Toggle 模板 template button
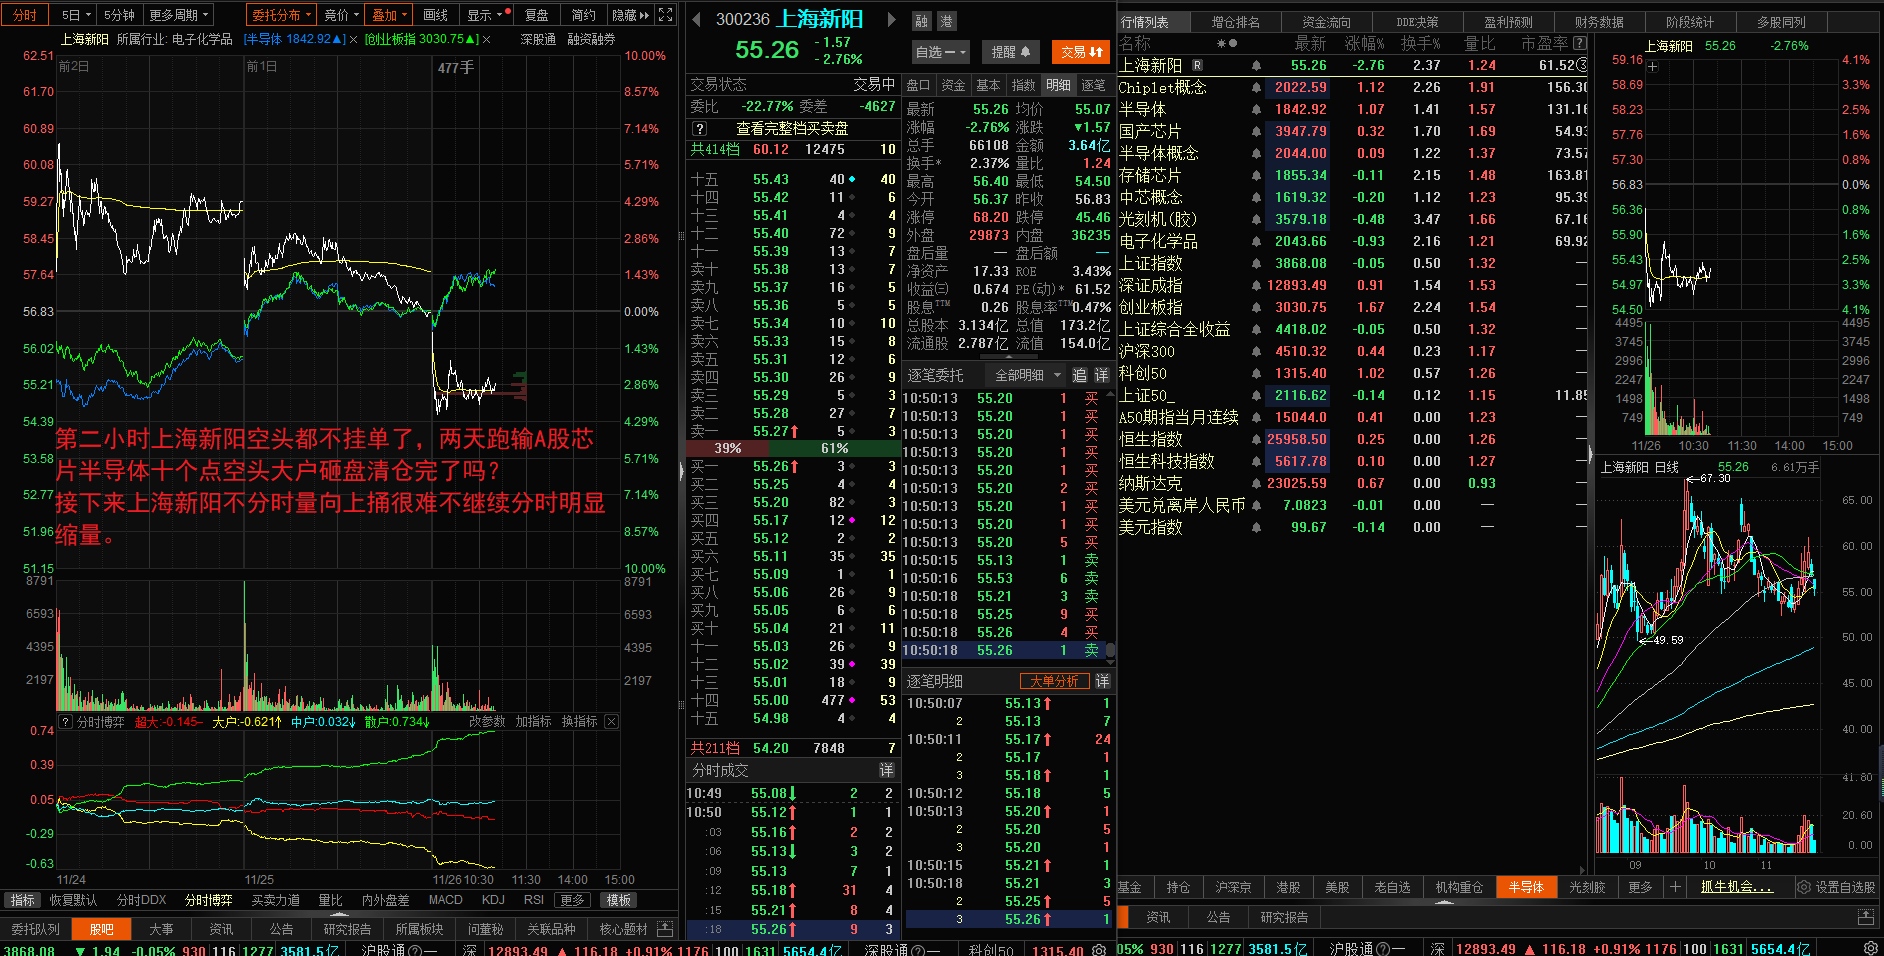This screenshot has width=1884, height=956. (619, 900)
